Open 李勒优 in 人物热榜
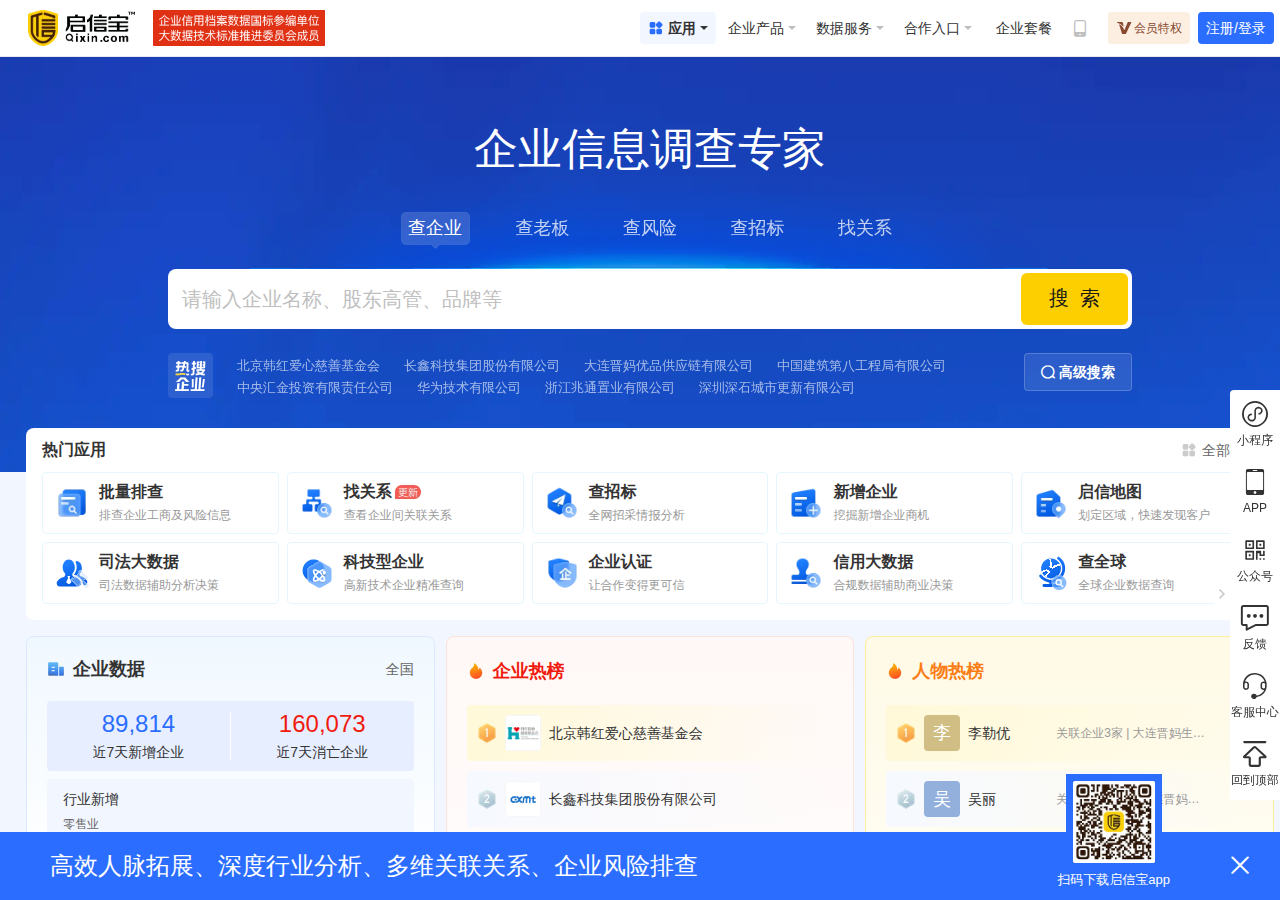 [989, 733]
